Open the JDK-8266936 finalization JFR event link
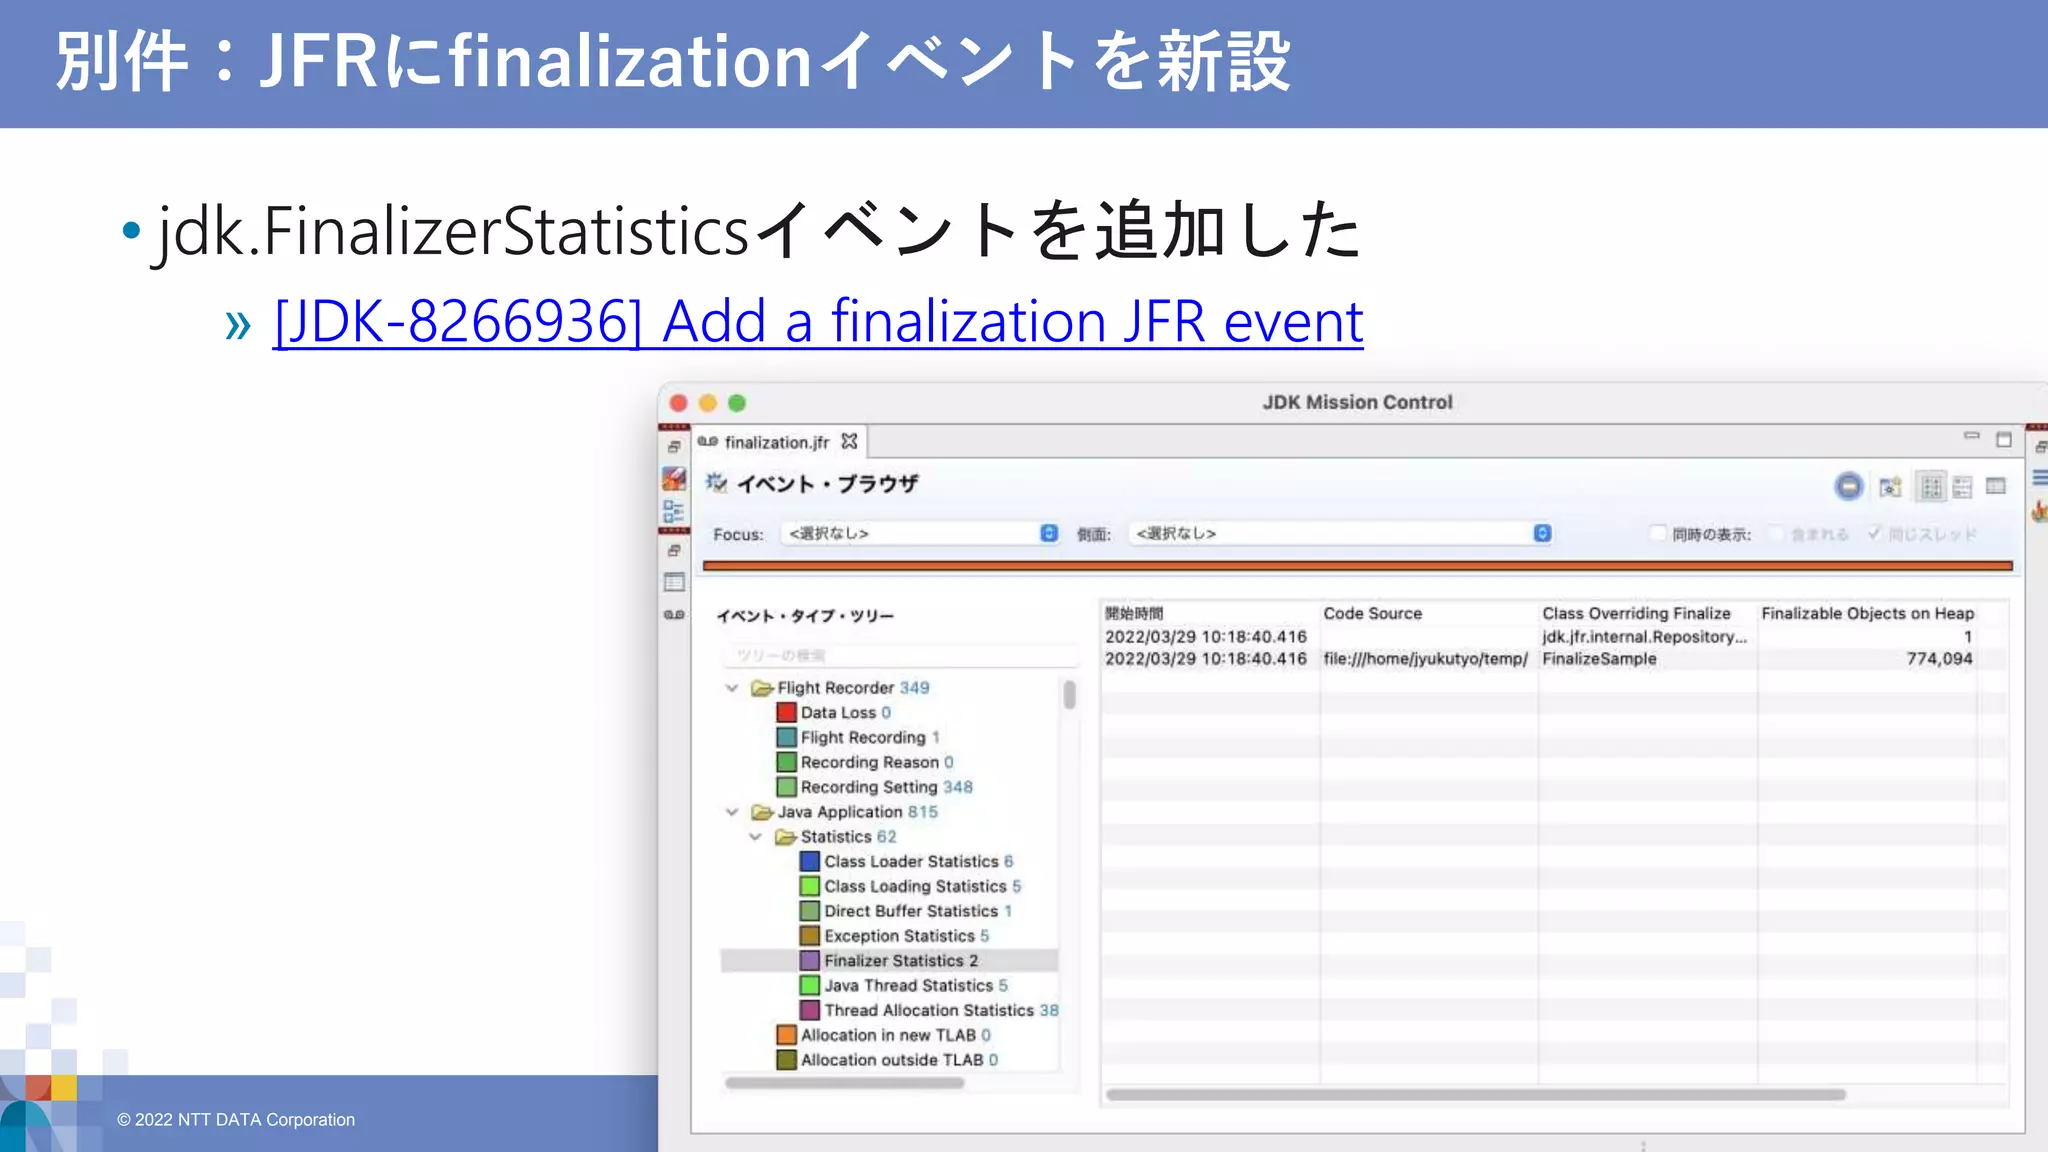Screen dimensions: 2048x1152 (x=817, y=322)
